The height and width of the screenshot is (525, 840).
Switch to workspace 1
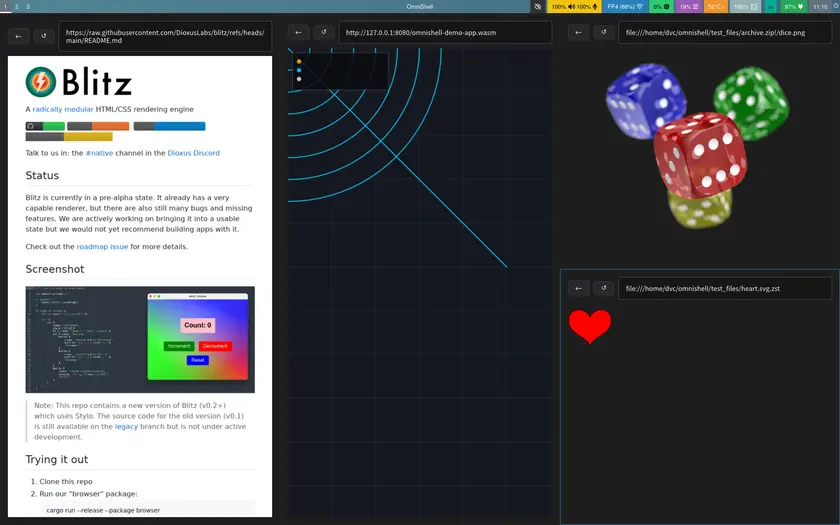coord(6,6)
